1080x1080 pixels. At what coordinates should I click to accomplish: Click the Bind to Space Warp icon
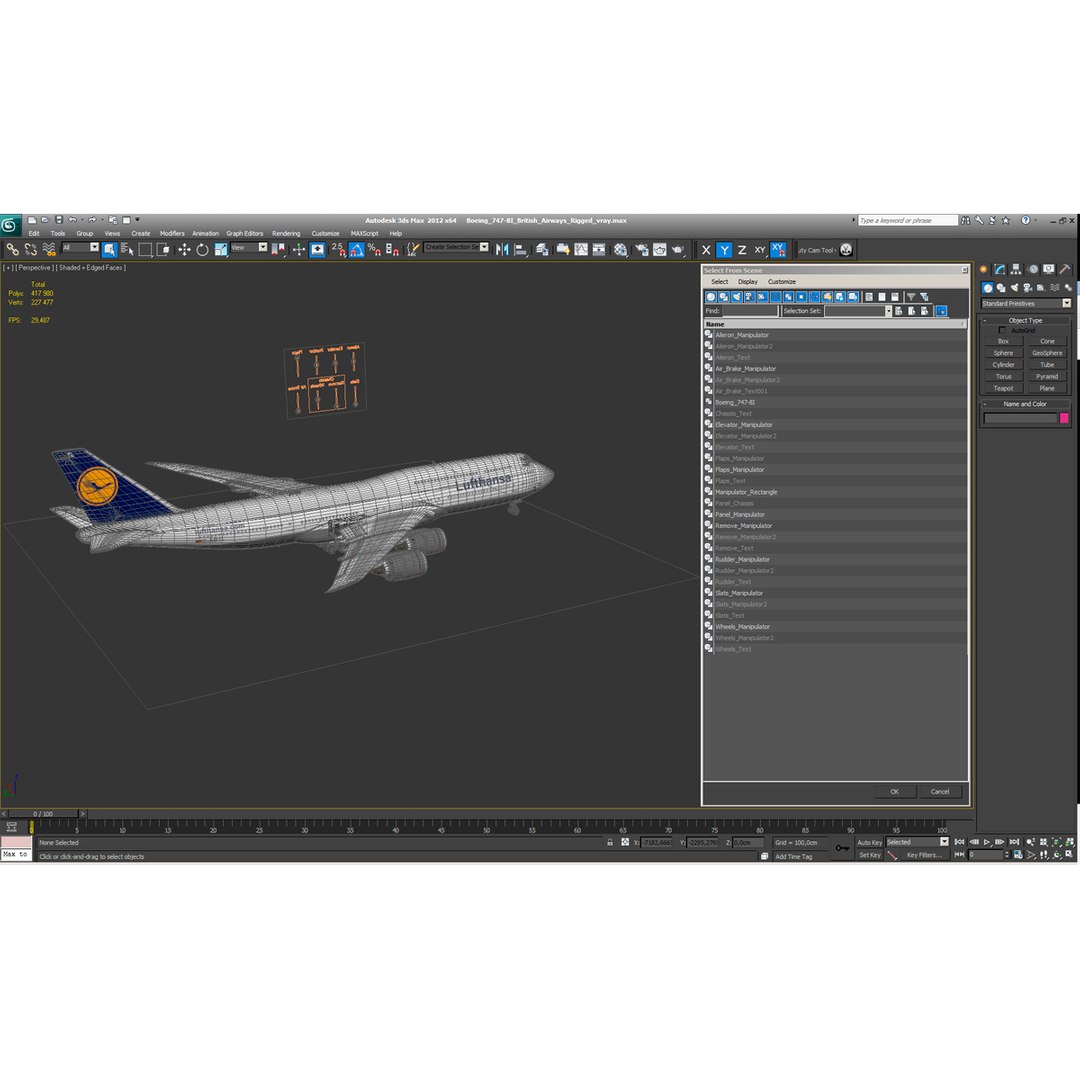(49, 249)
